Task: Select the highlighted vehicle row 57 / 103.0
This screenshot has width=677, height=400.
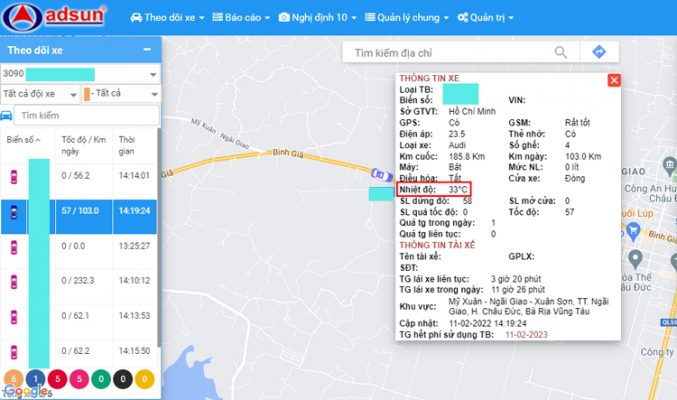Action: click(80, 211)
